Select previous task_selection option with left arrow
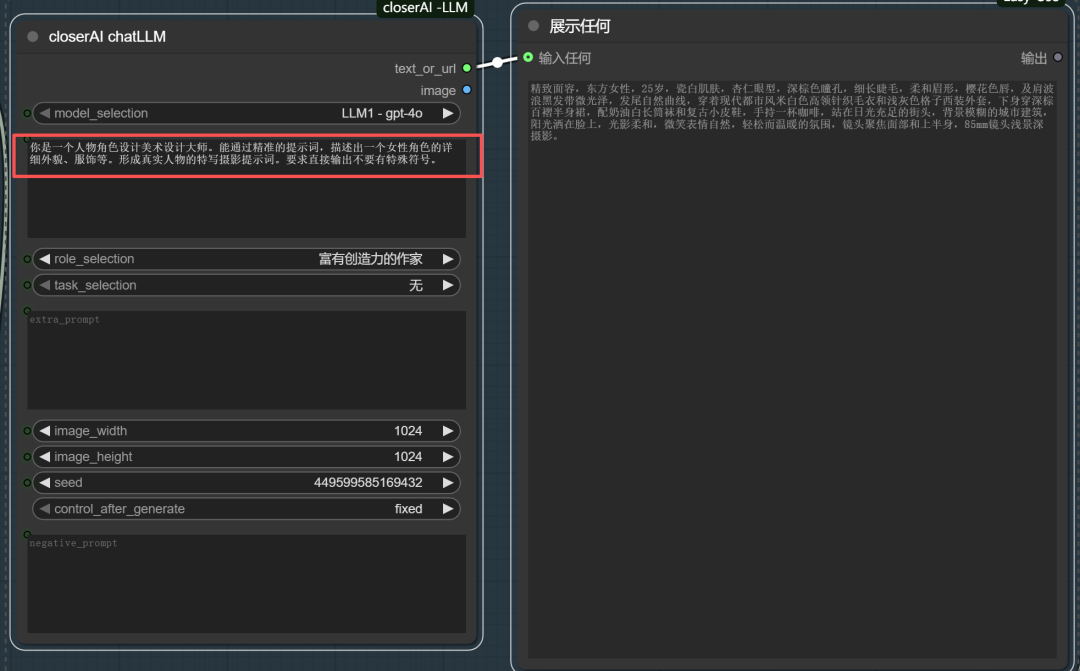This screenshot has height=671, width=1080. pos(45,285)
